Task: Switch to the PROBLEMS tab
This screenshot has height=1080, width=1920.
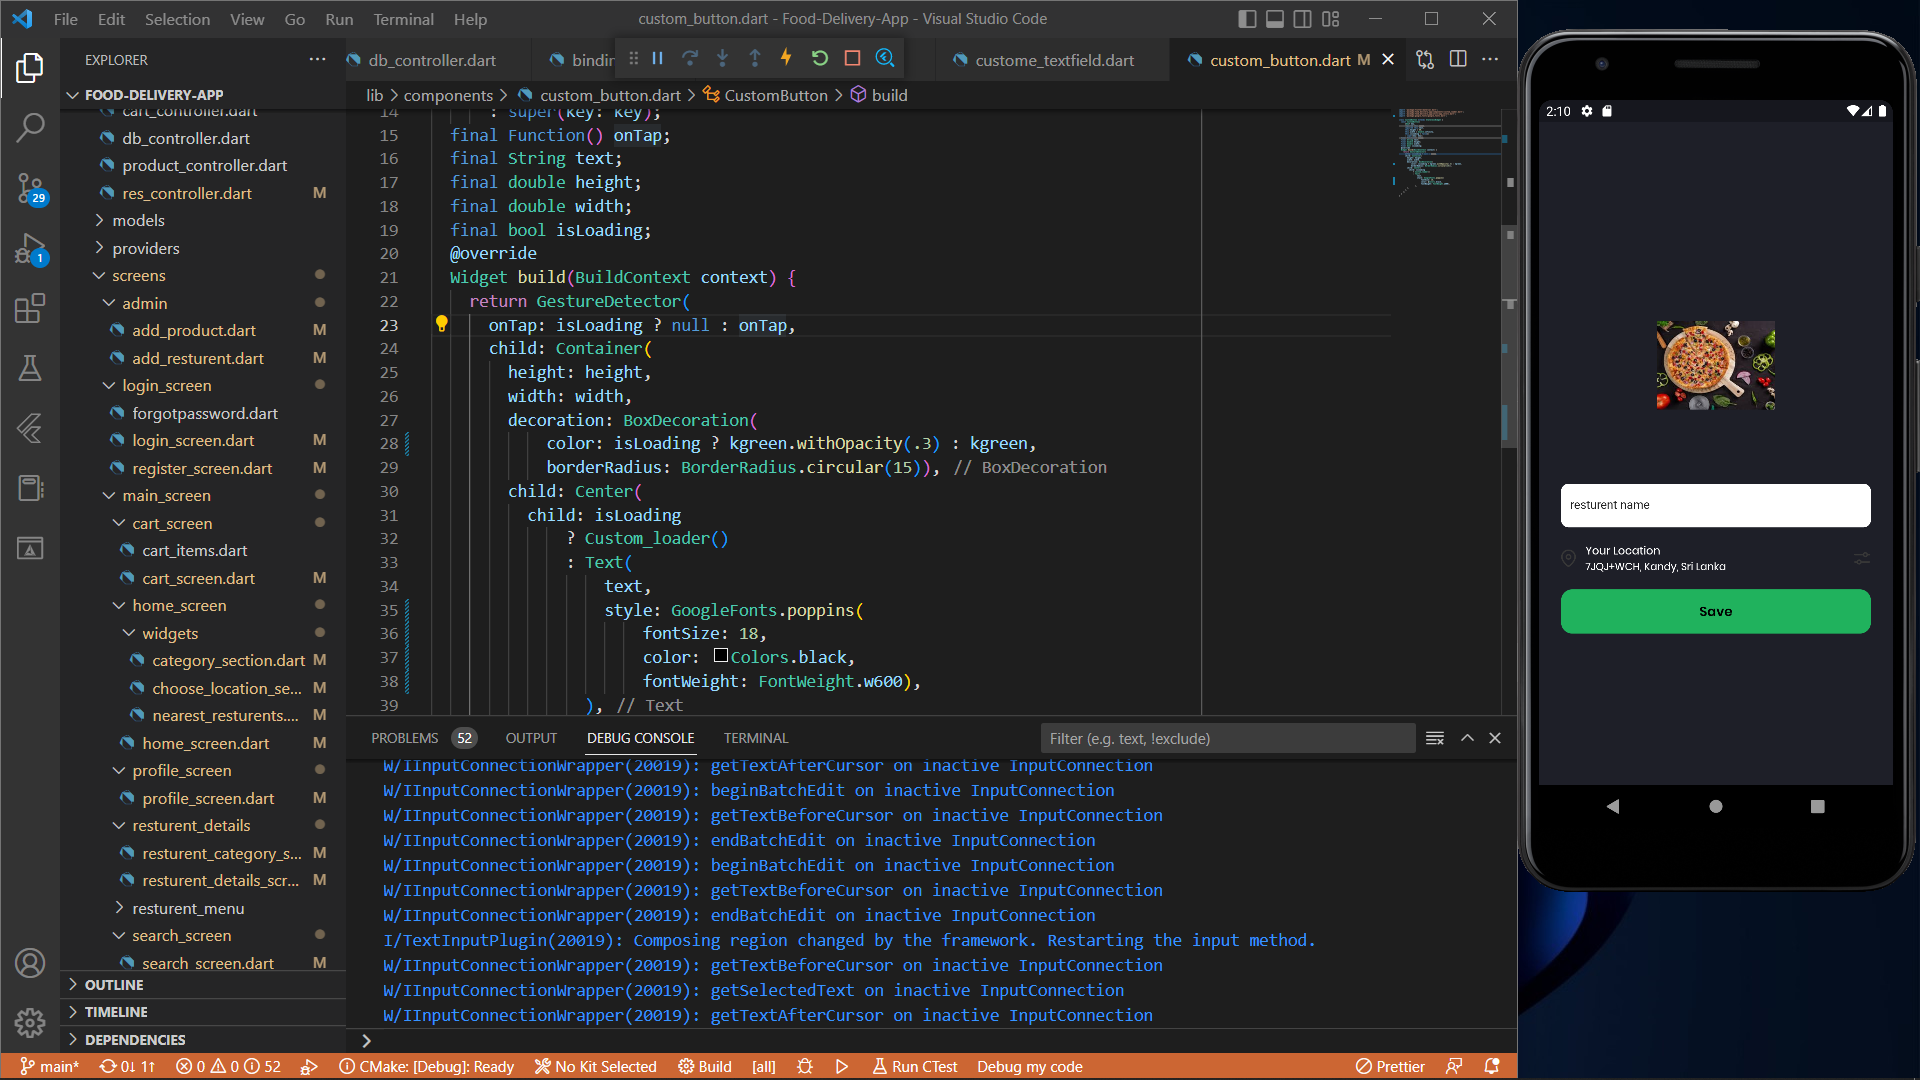Action: (405, 738)
